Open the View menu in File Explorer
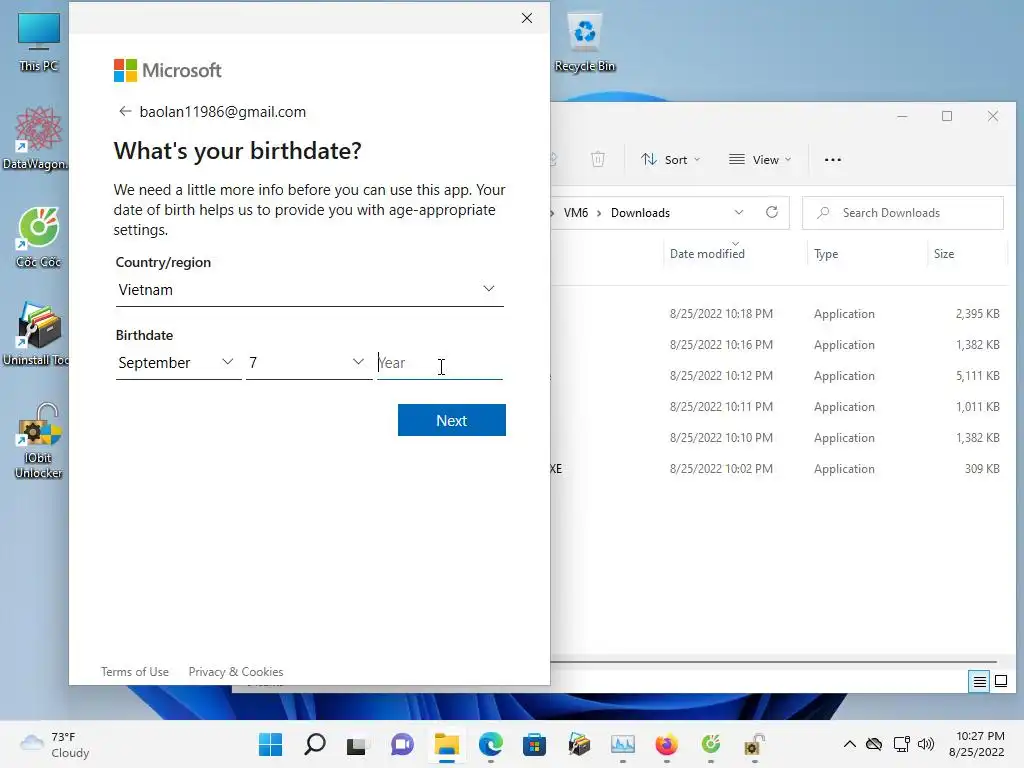 pyautogui.click(x=760, y=159)
